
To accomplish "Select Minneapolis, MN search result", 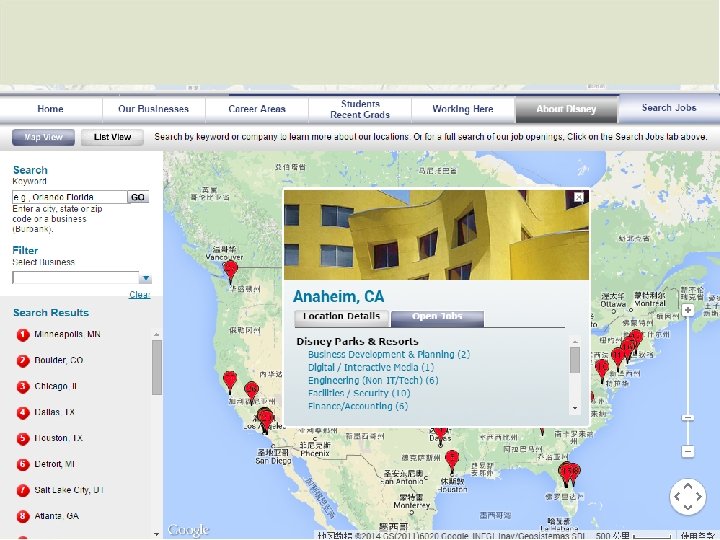I will click(x=67, y=334).
